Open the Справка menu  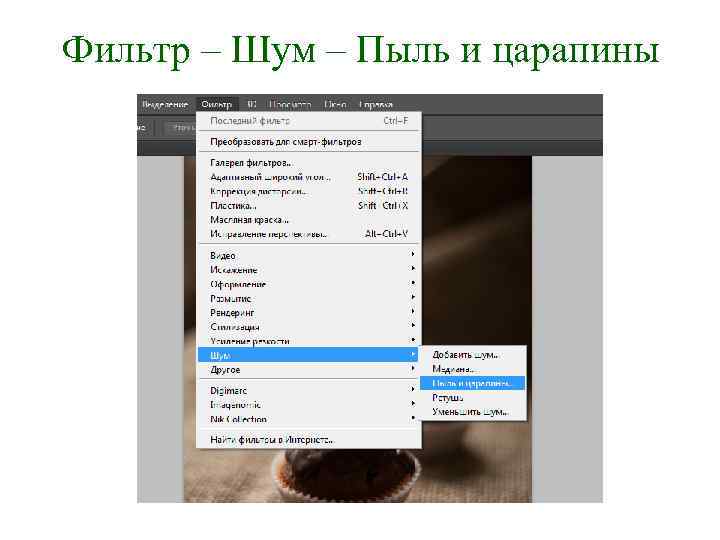pos(376,105)
